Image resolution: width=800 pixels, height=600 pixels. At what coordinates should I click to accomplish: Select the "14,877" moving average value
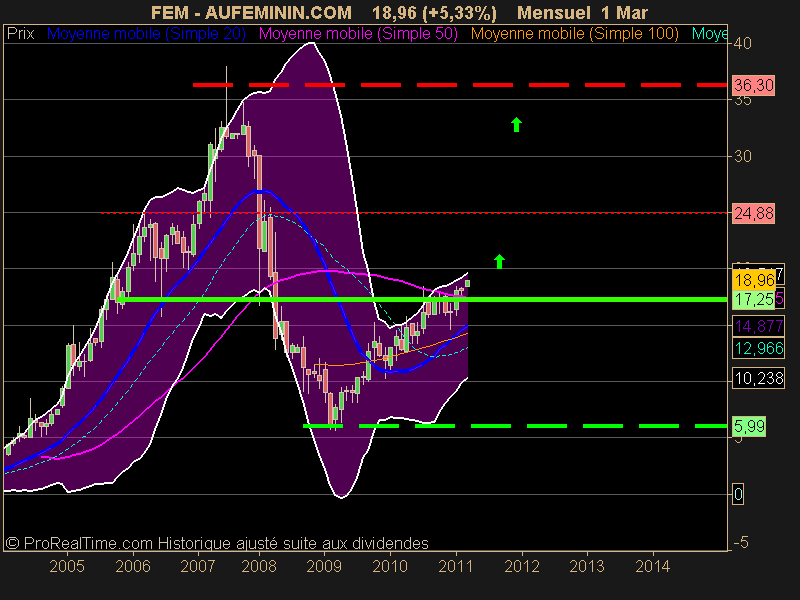[759, 326]
